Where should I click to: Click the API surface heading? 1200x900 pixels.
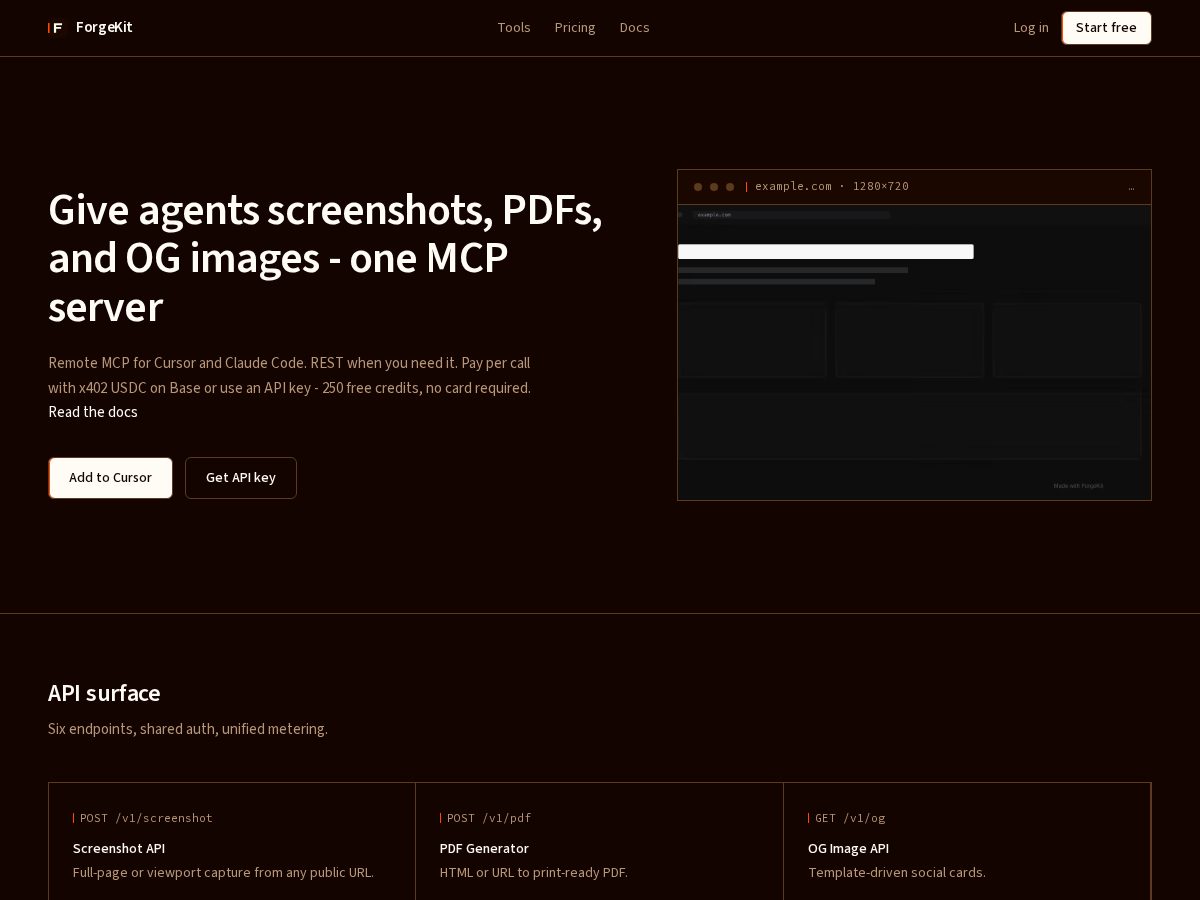tap(104, 693)
